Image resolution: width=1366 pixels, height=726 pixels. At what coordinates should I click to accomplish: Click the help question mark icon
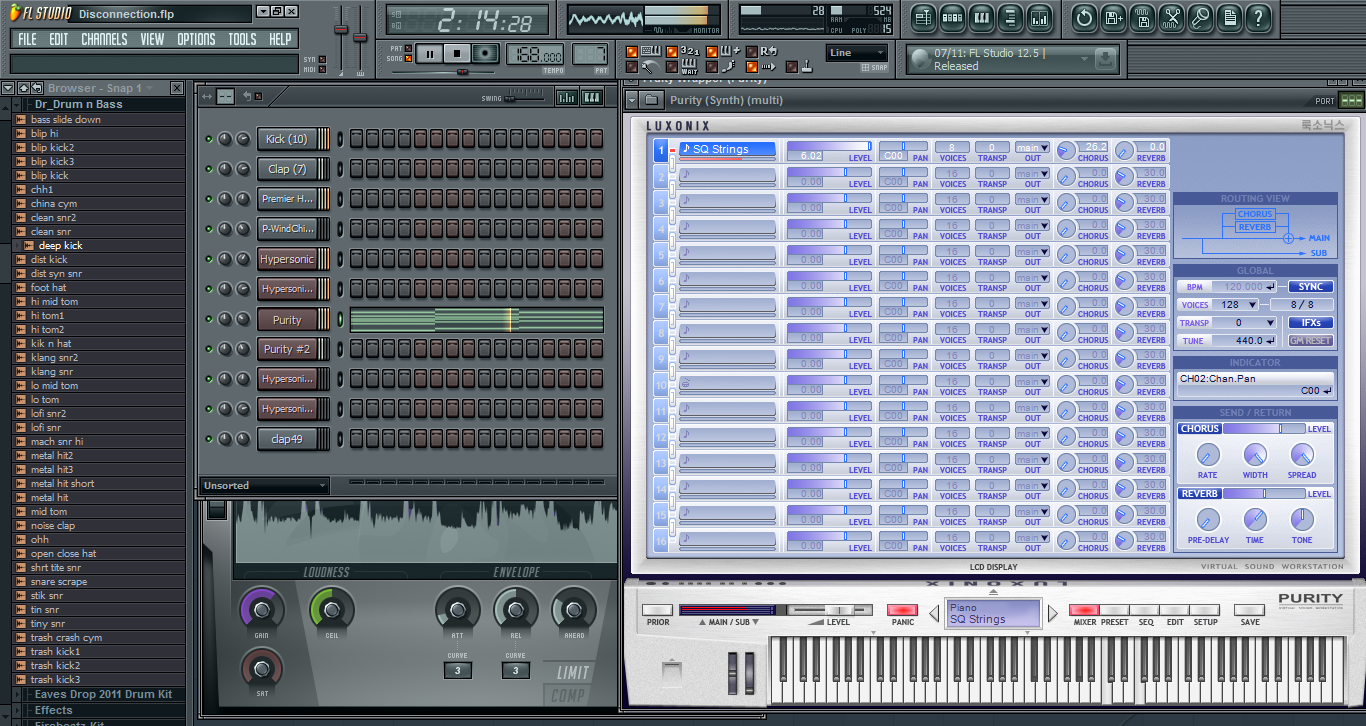[1258, 18]
